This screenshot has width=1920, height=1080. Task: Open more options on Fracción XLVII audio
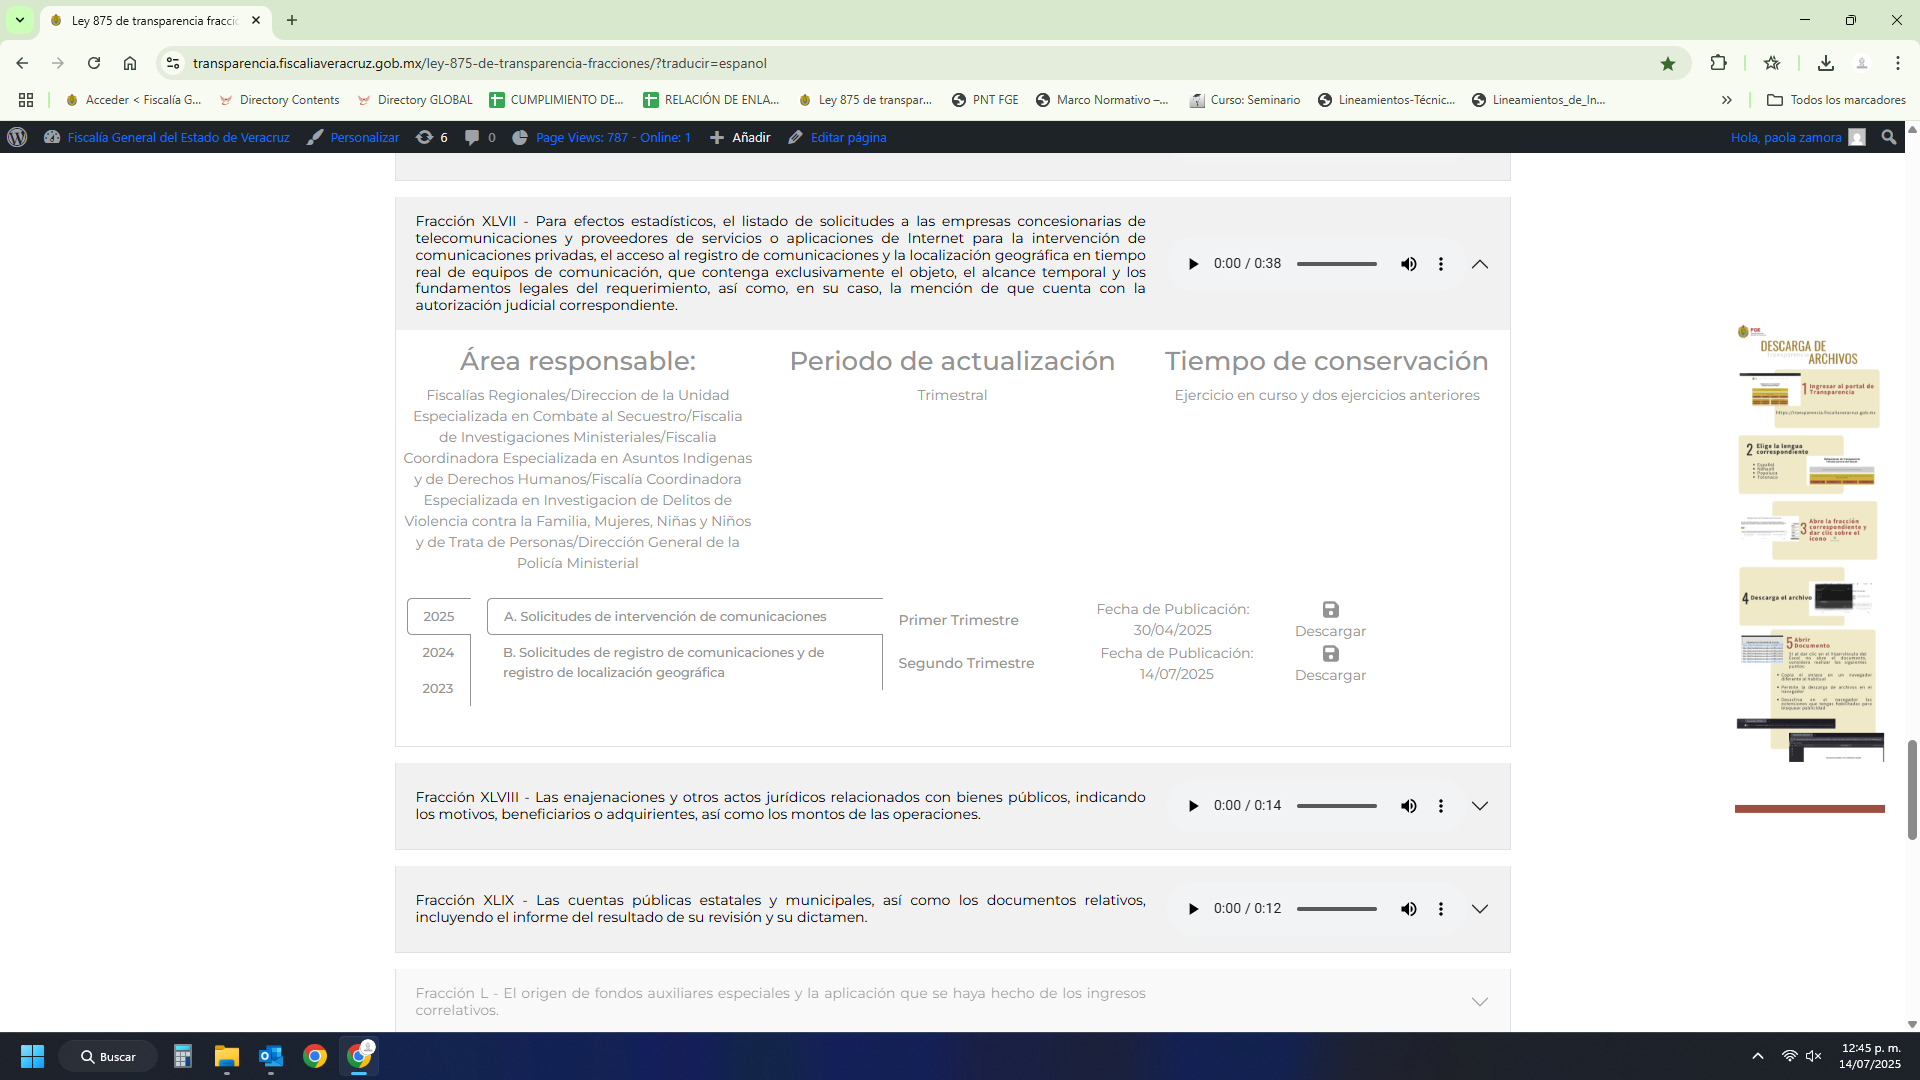[x=1440, y=264]
